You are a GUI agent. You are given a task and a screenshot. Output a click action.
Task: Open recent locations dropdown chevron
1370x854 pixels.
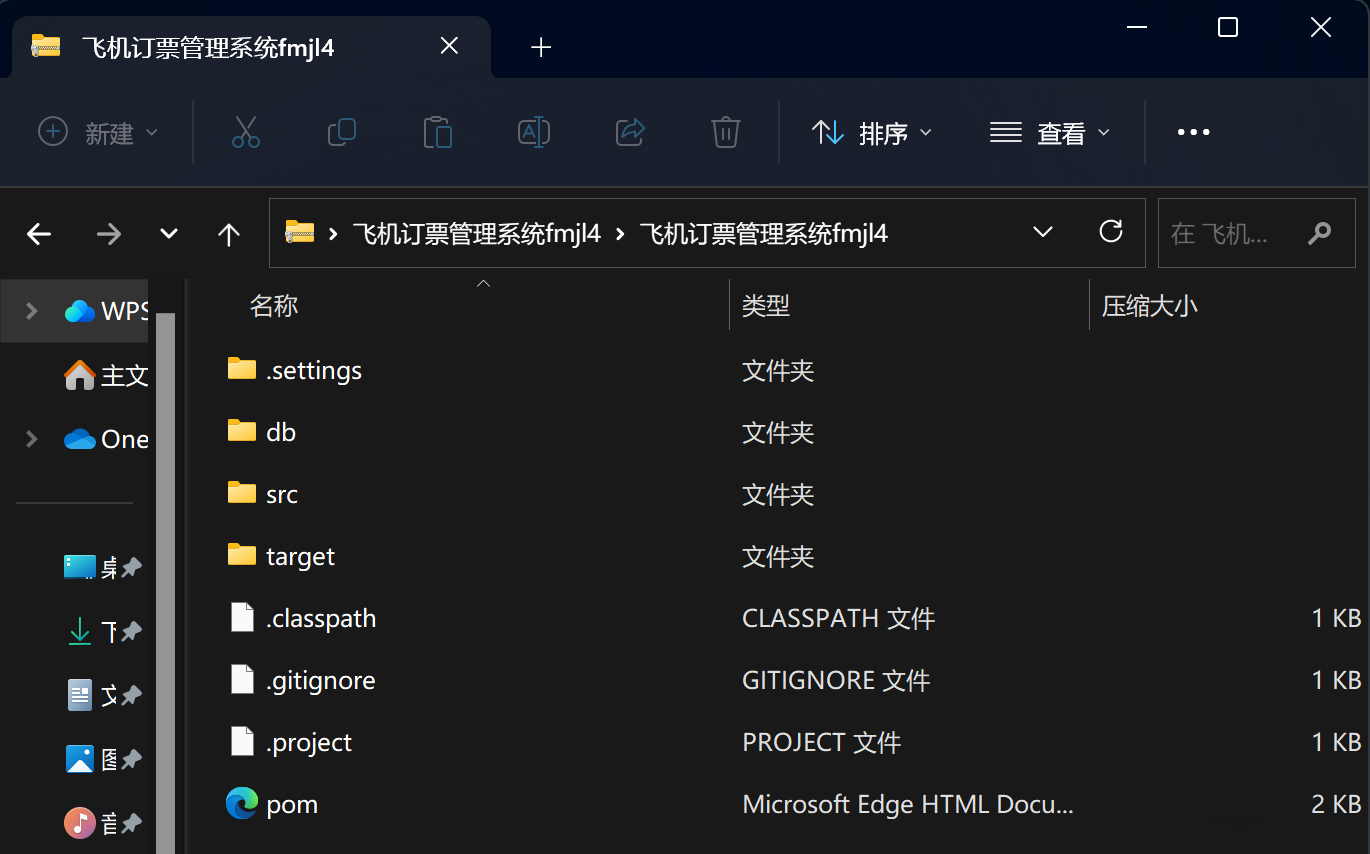click(169, 234)
